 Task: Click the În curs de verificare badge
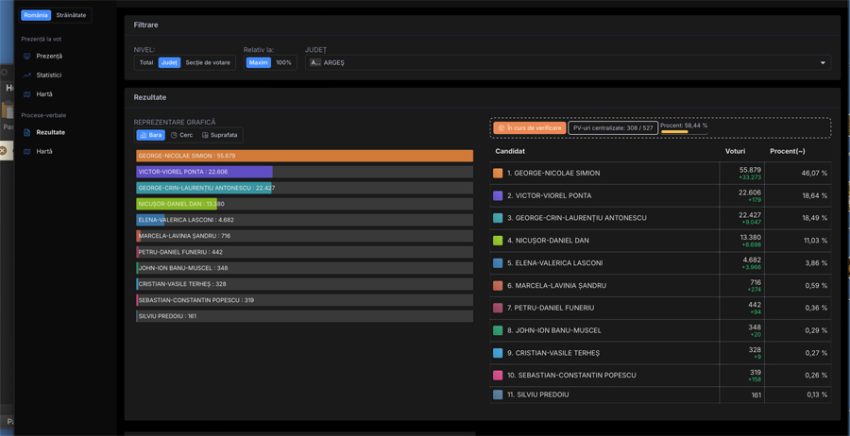(529, 128)
